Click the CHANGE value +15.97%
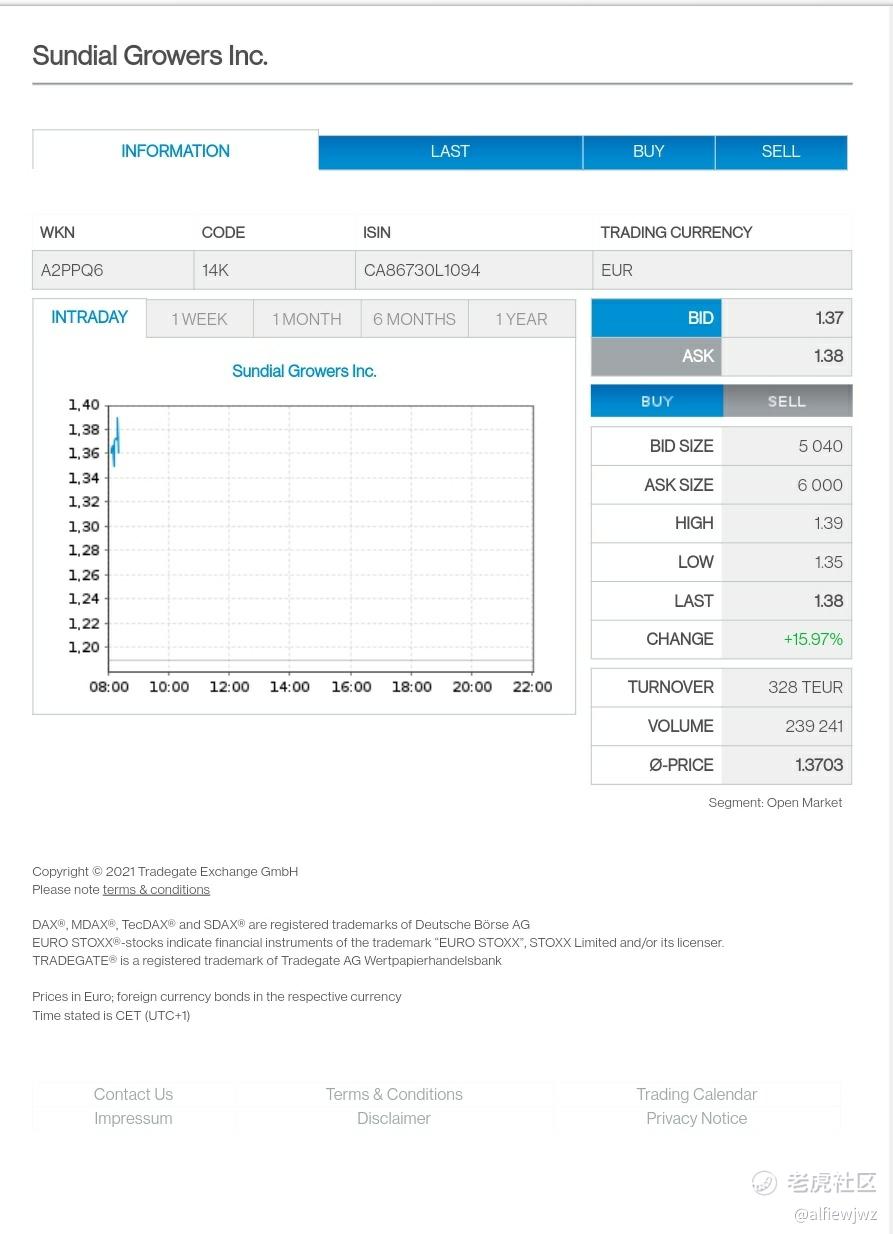The image size is (893, 1234). (813, 639)
